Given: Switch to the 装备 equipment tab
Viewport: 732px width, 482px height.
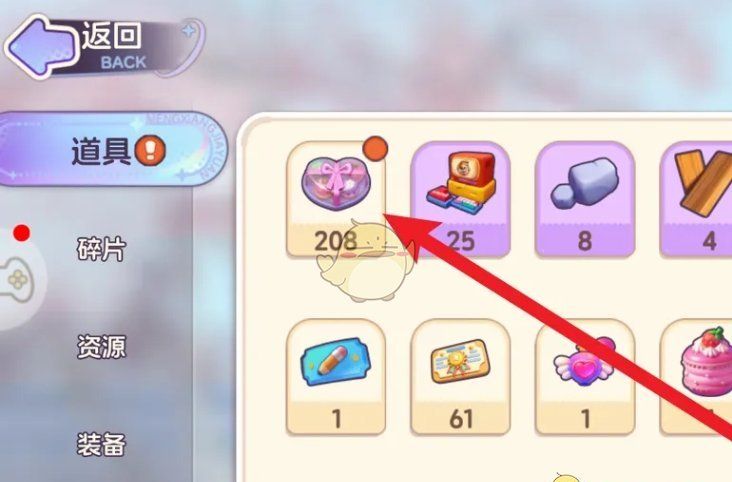Looking at the screenshot, I should [x=101, y=445].
